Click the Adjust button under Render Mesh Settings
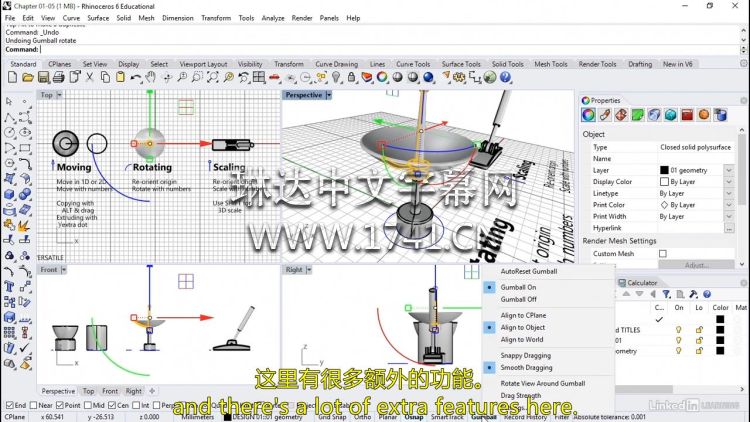The width and height of the screenshot is (750, 422). [x=696, y=265]
